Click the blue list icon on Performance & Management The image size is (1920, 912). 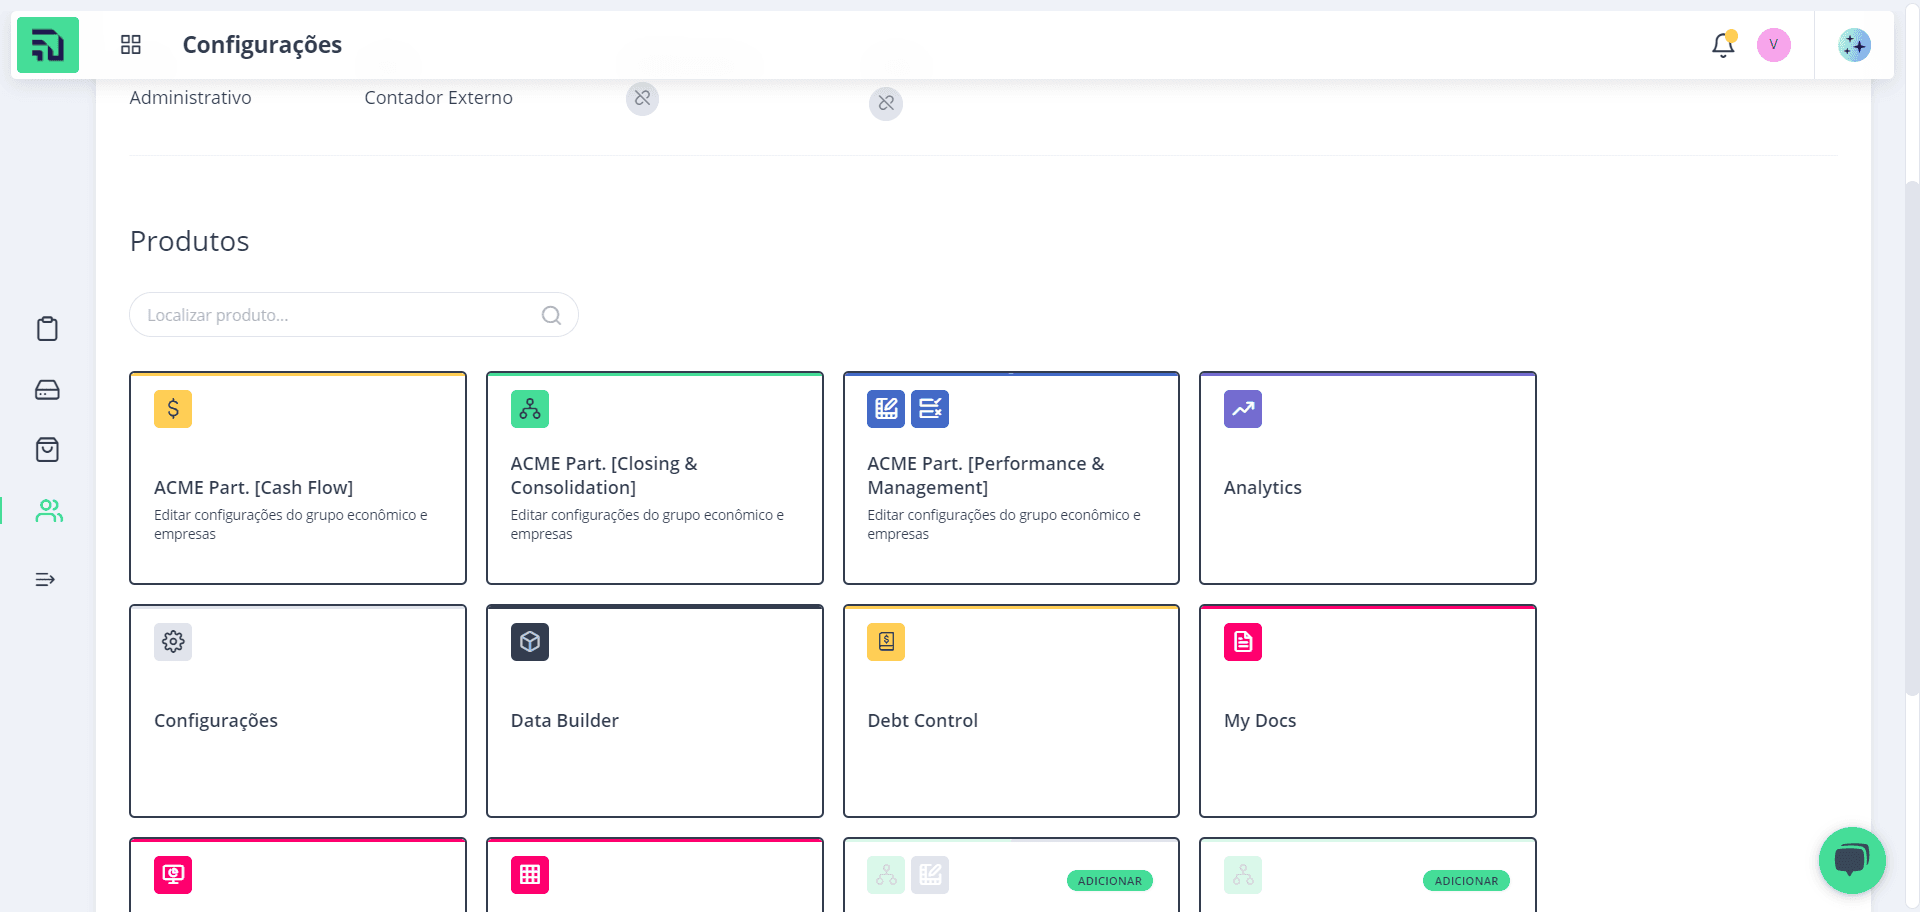coord(930,409)
